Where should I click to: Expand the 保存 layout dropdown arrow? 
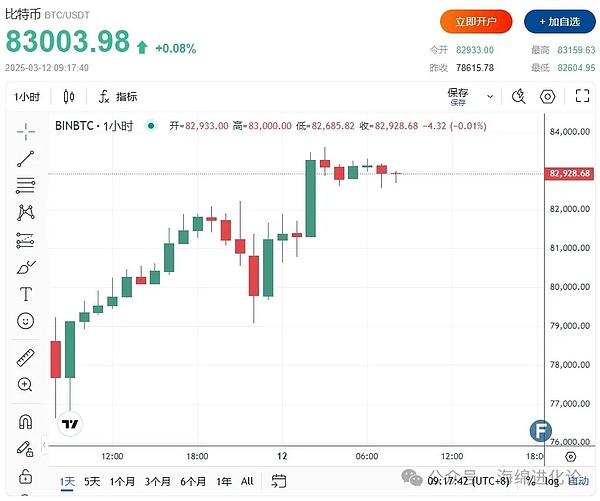(489, 97)
